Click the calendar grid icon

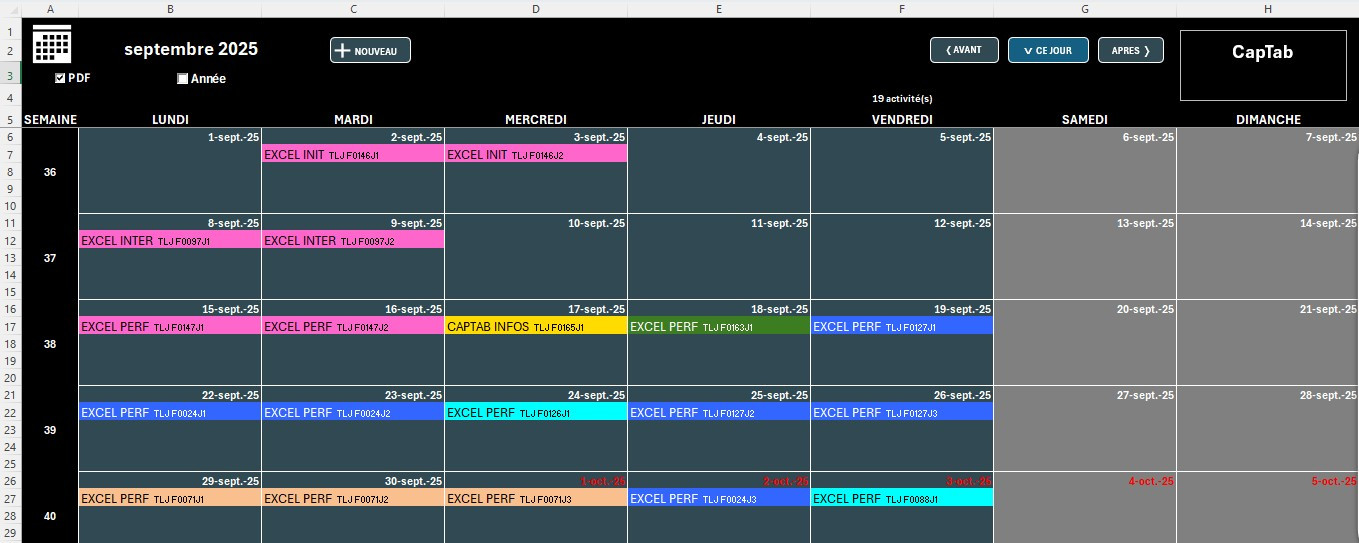point(52,45)
